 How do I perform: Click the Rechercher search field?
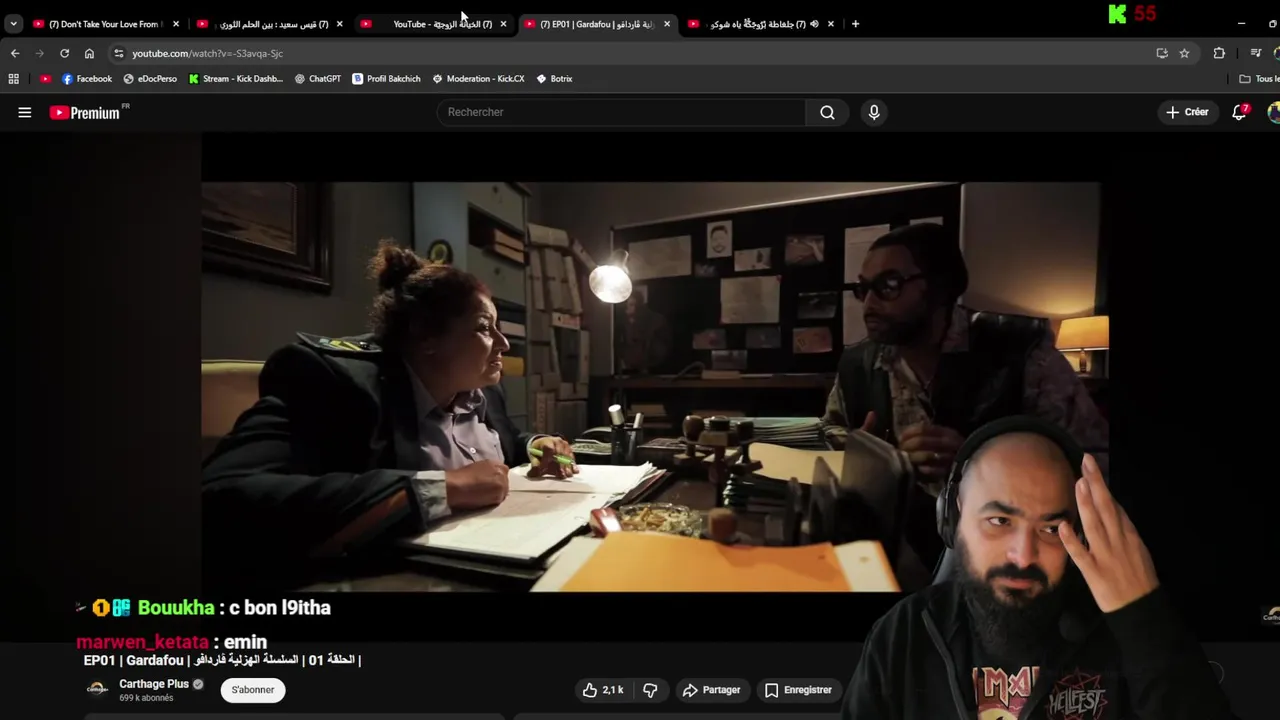[x=621, y=112]
